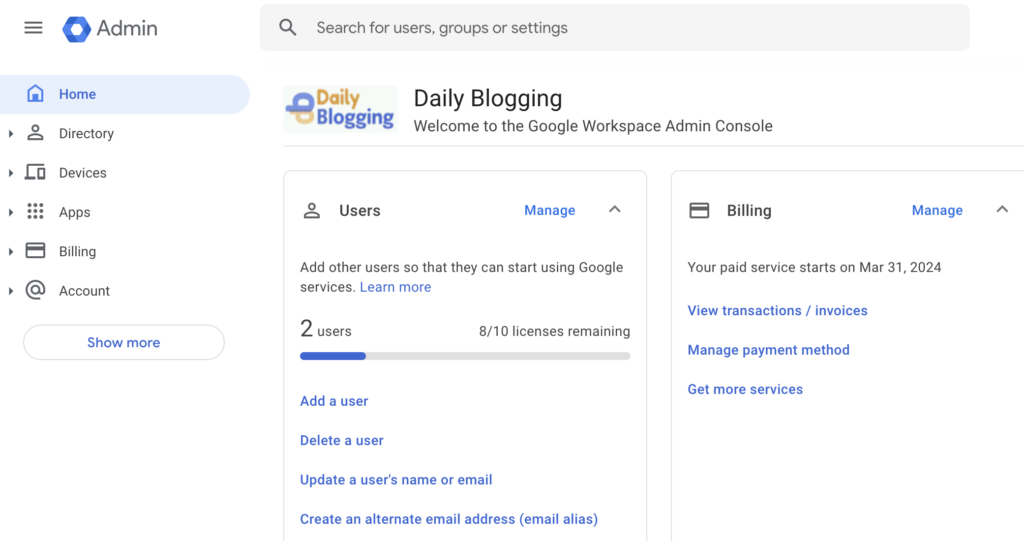
Task: Open the hamburger main menu icon
Action: 33,28
